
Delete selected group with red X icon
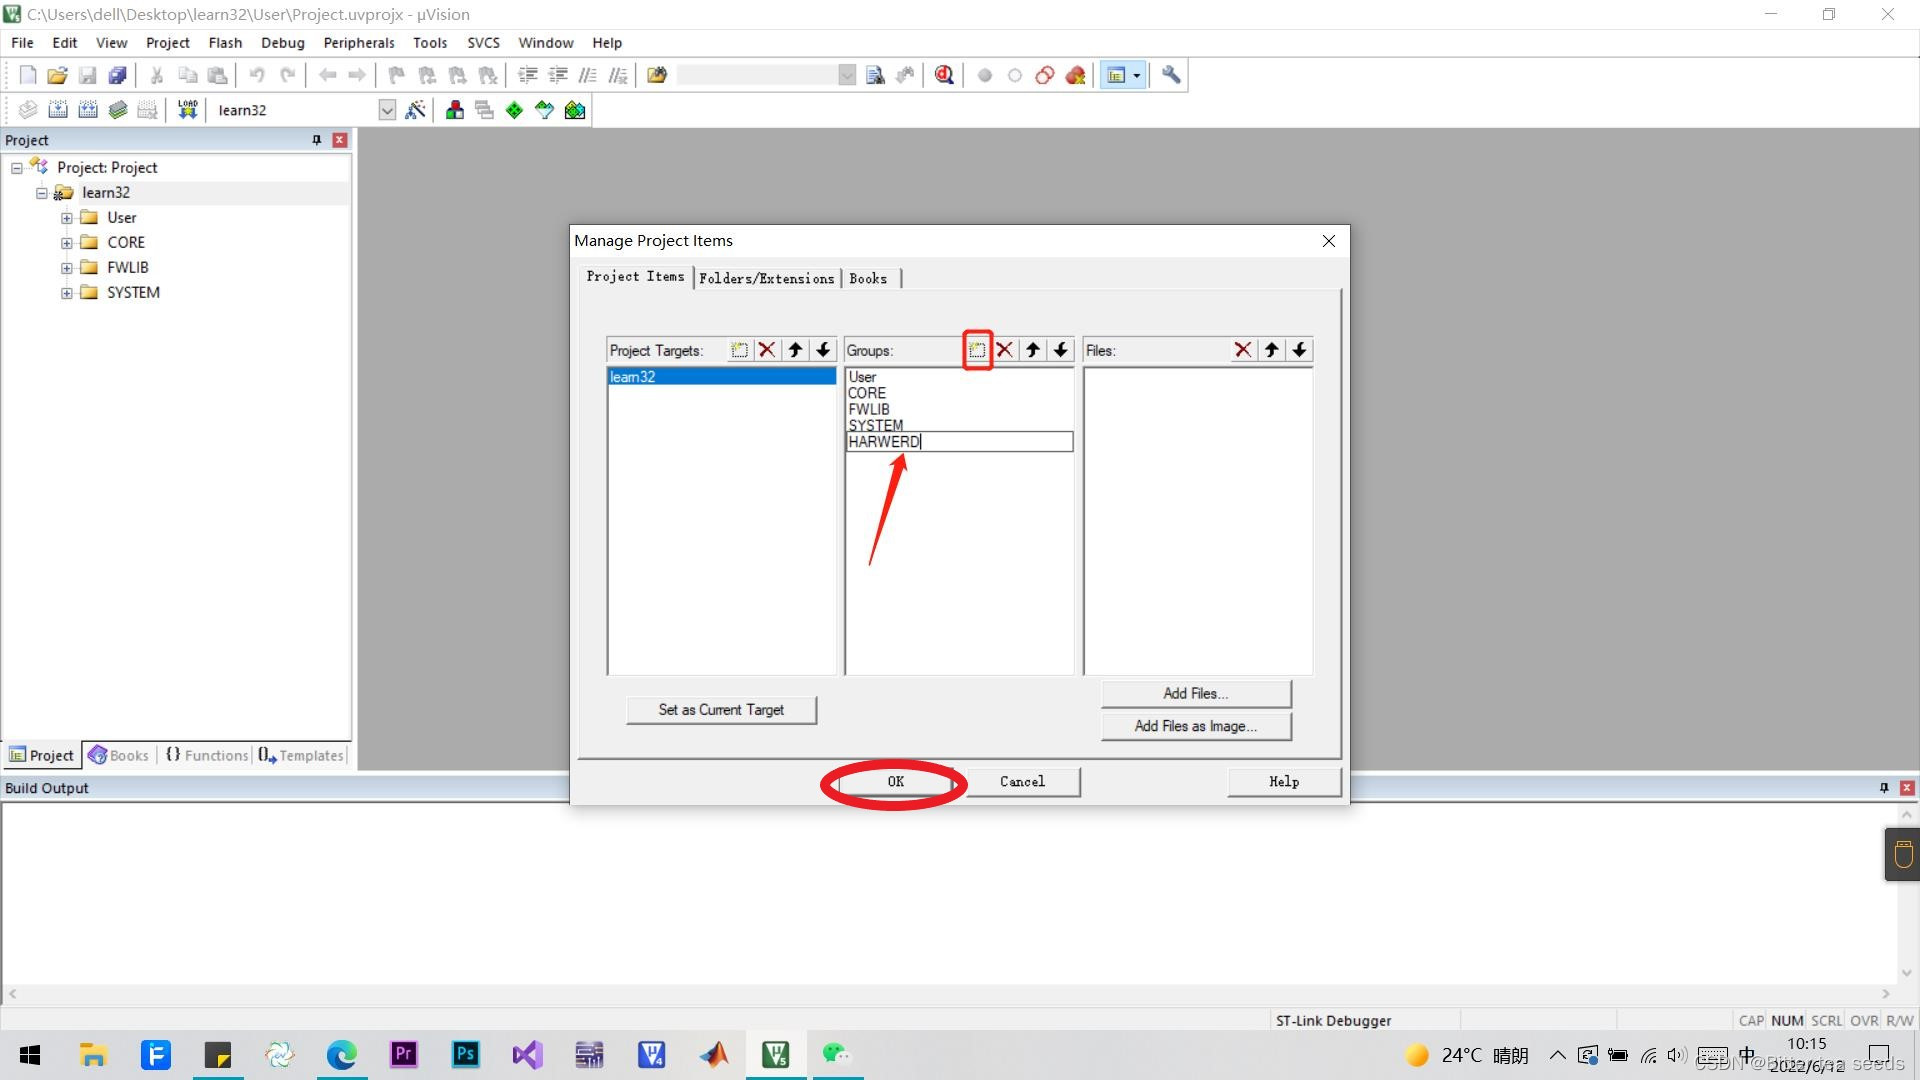point(1005,350)
